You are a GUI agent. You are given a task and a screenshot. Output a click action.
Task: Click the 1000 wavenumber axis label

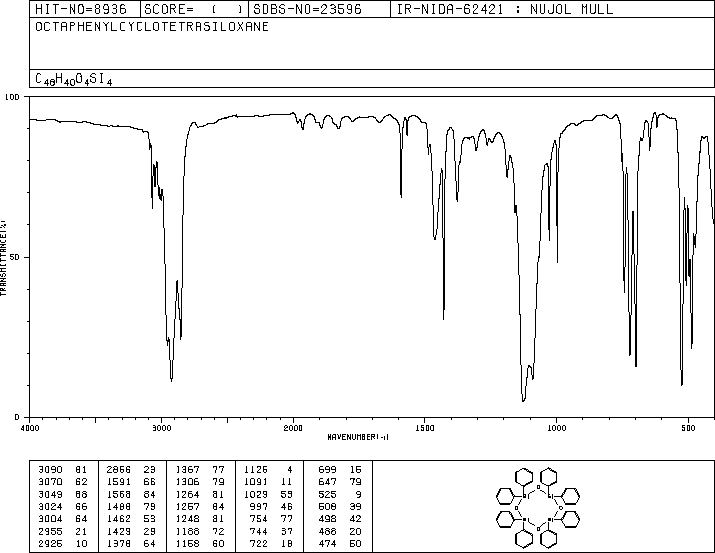556,428
